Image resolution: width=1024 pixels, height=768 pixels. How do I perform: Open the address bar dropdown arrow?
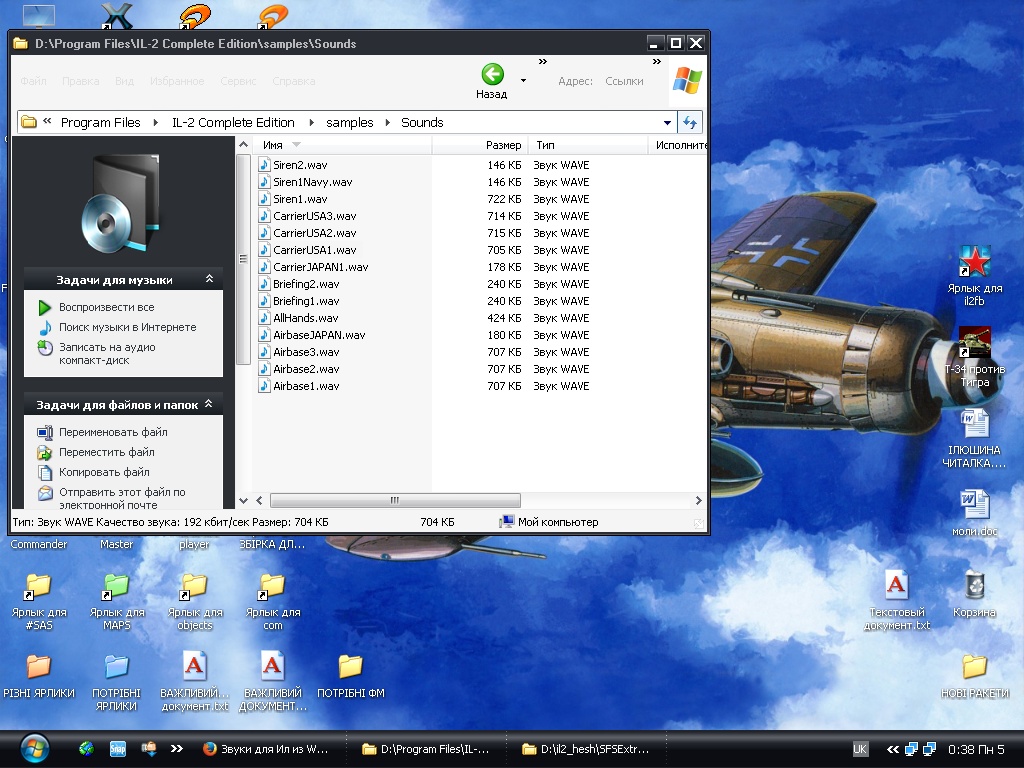pyautogui.click(x=667, y=123)
